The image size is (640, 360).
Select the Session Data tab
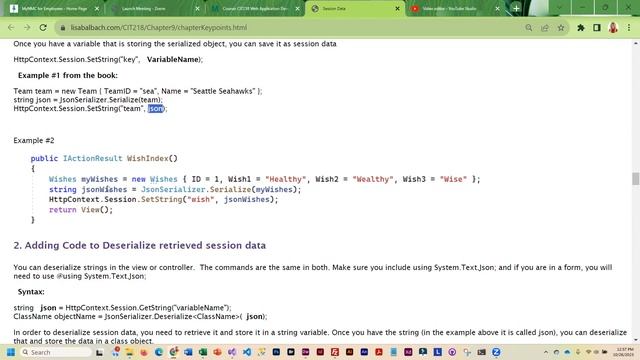[x=355, y=9]
